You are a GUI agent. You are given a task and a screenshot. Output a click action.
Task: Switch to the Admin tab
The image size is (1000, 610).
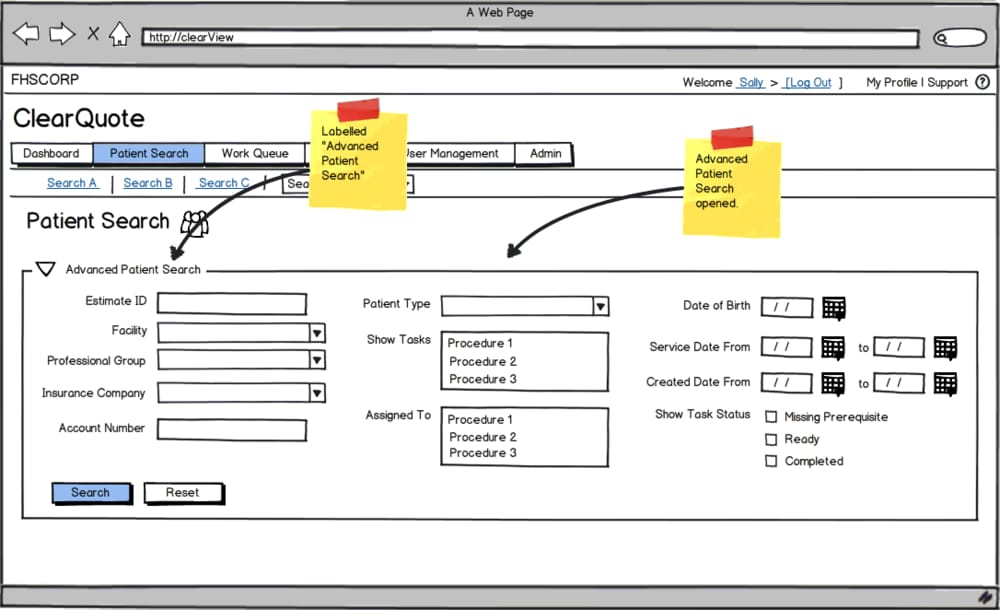pos(545,154)
